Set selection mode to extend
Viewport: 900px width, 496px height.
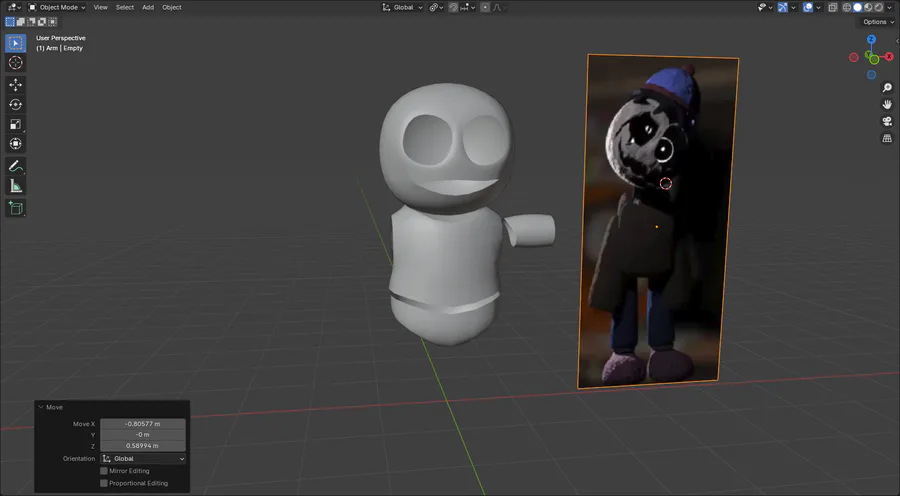click(x=21, y=22)
